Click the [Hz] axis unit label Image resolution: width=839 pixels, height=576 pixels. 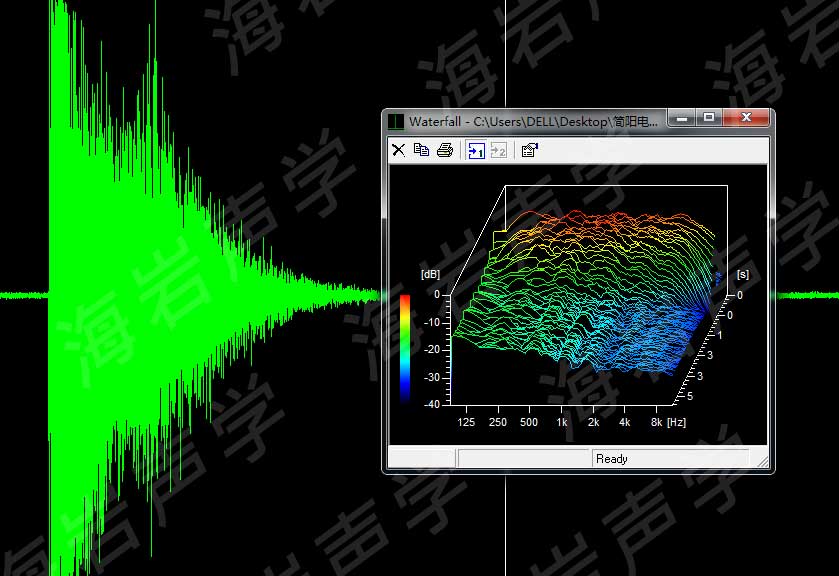[x=677, y=423]
